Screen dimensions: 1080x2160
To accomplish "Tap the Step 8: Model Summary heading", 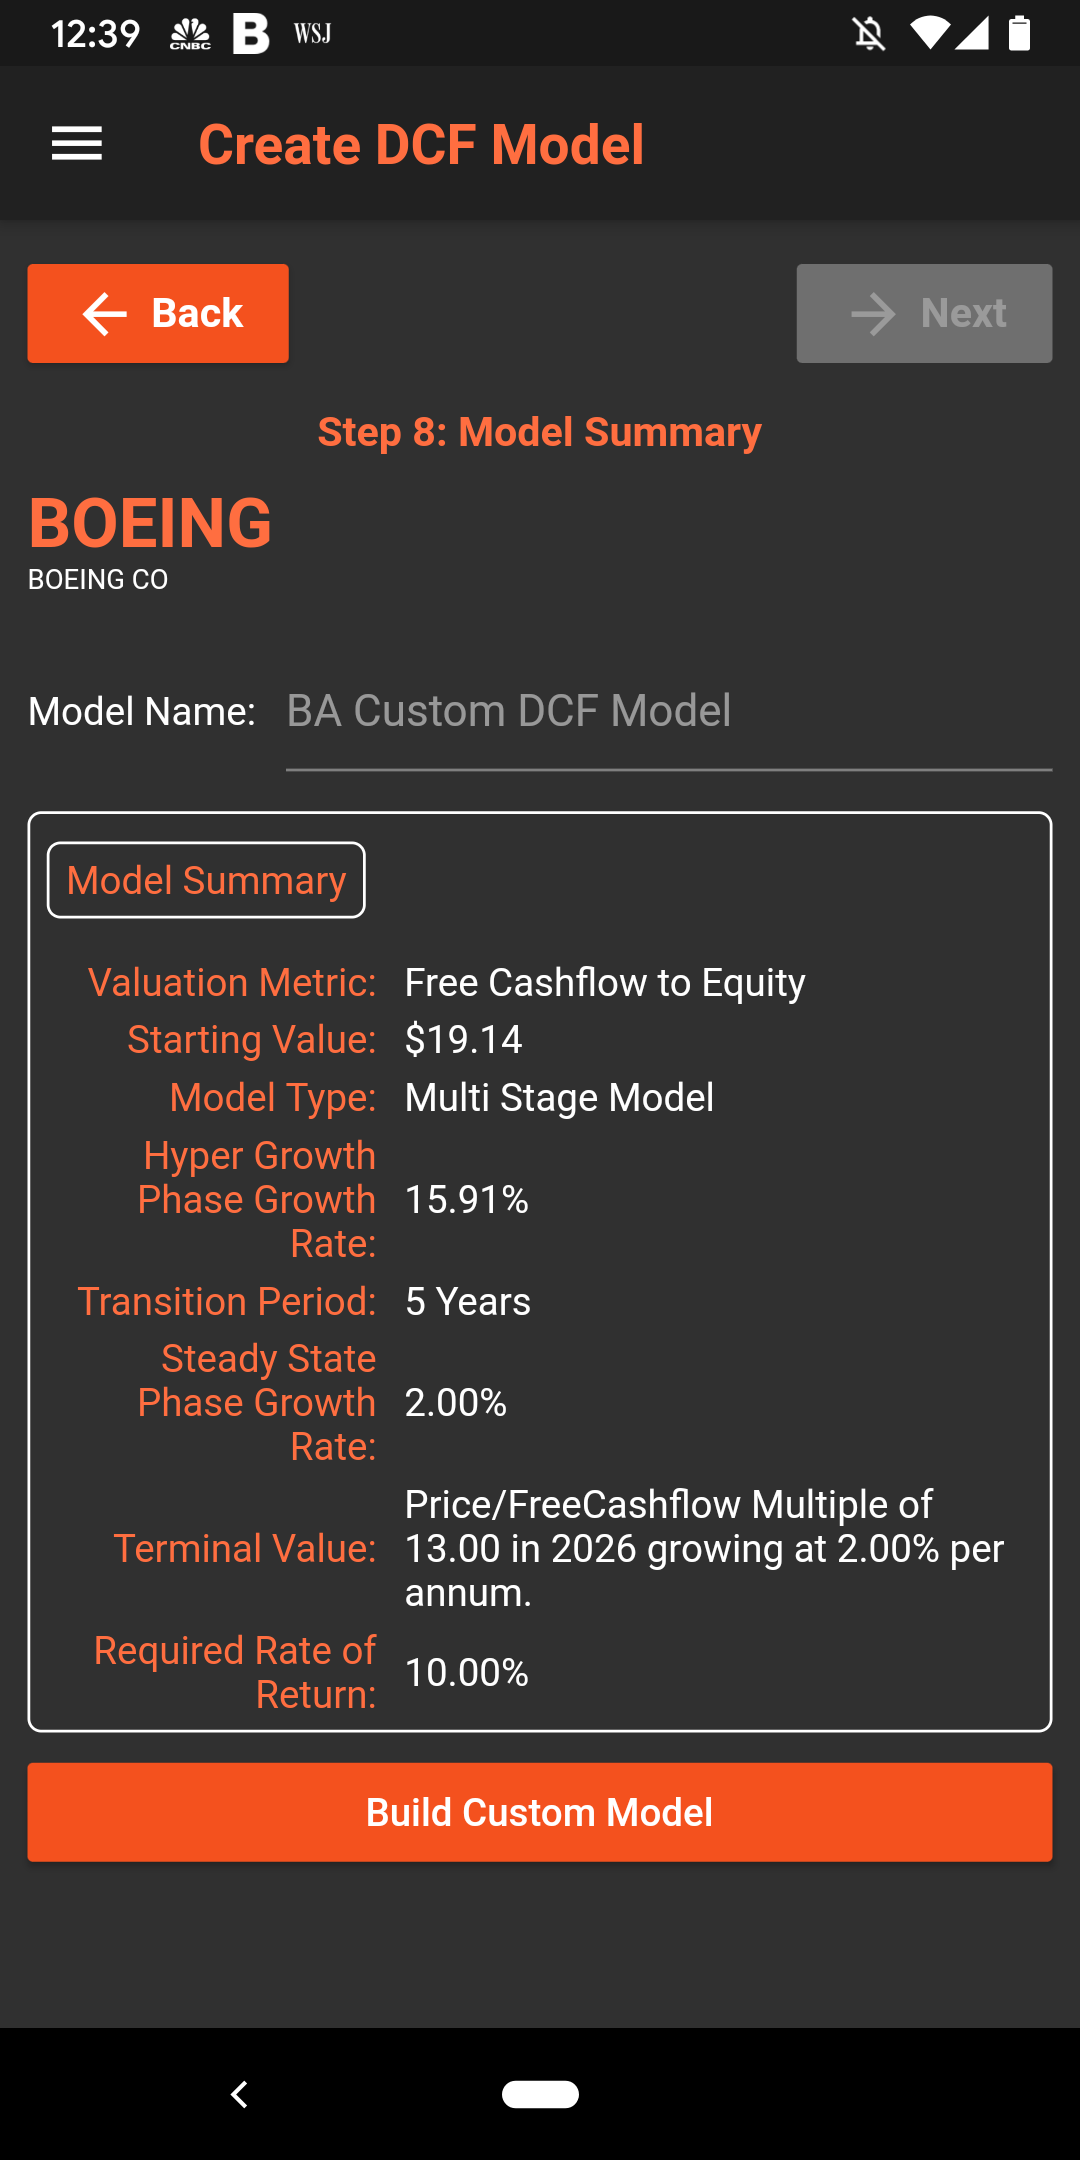I will (x=540, y=432).
